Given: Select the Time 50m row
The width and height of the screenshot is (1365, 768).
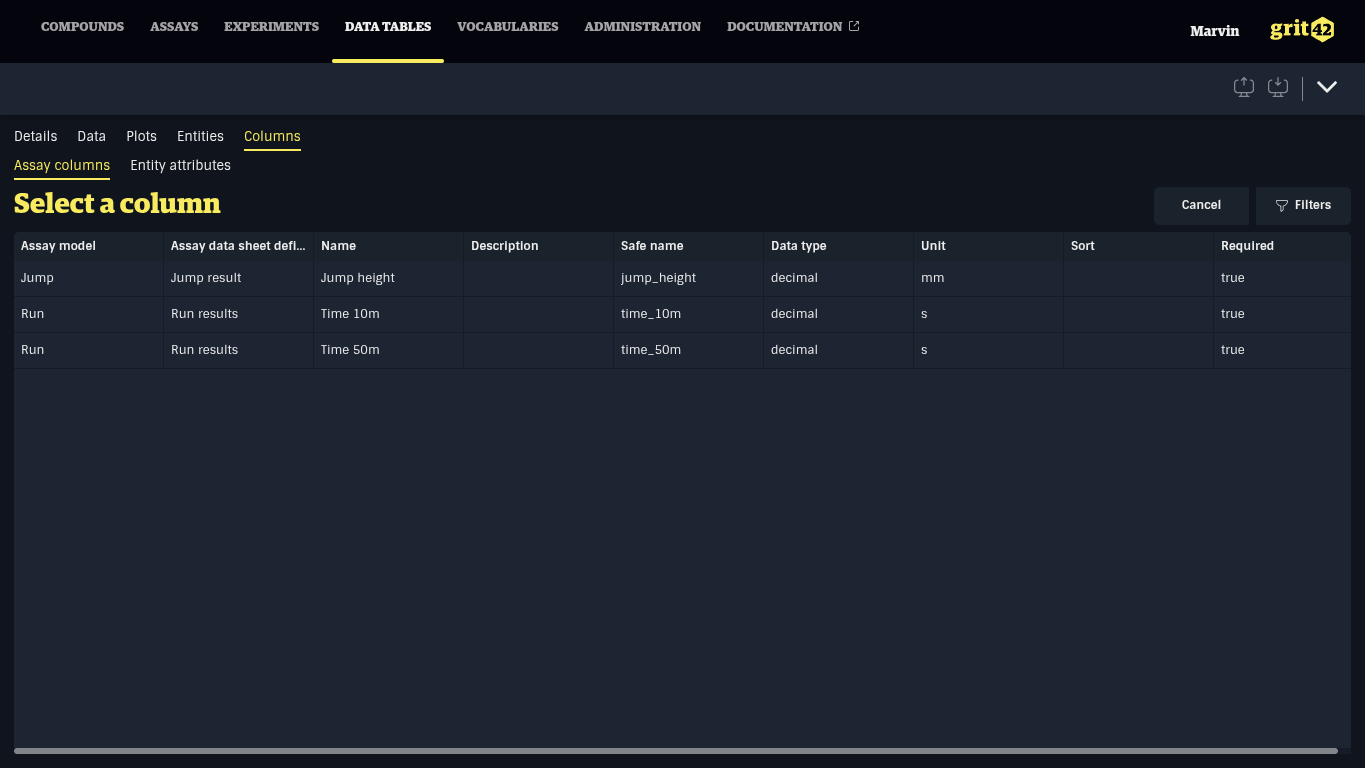Looking at the screenshot, I should pos(350,350).
